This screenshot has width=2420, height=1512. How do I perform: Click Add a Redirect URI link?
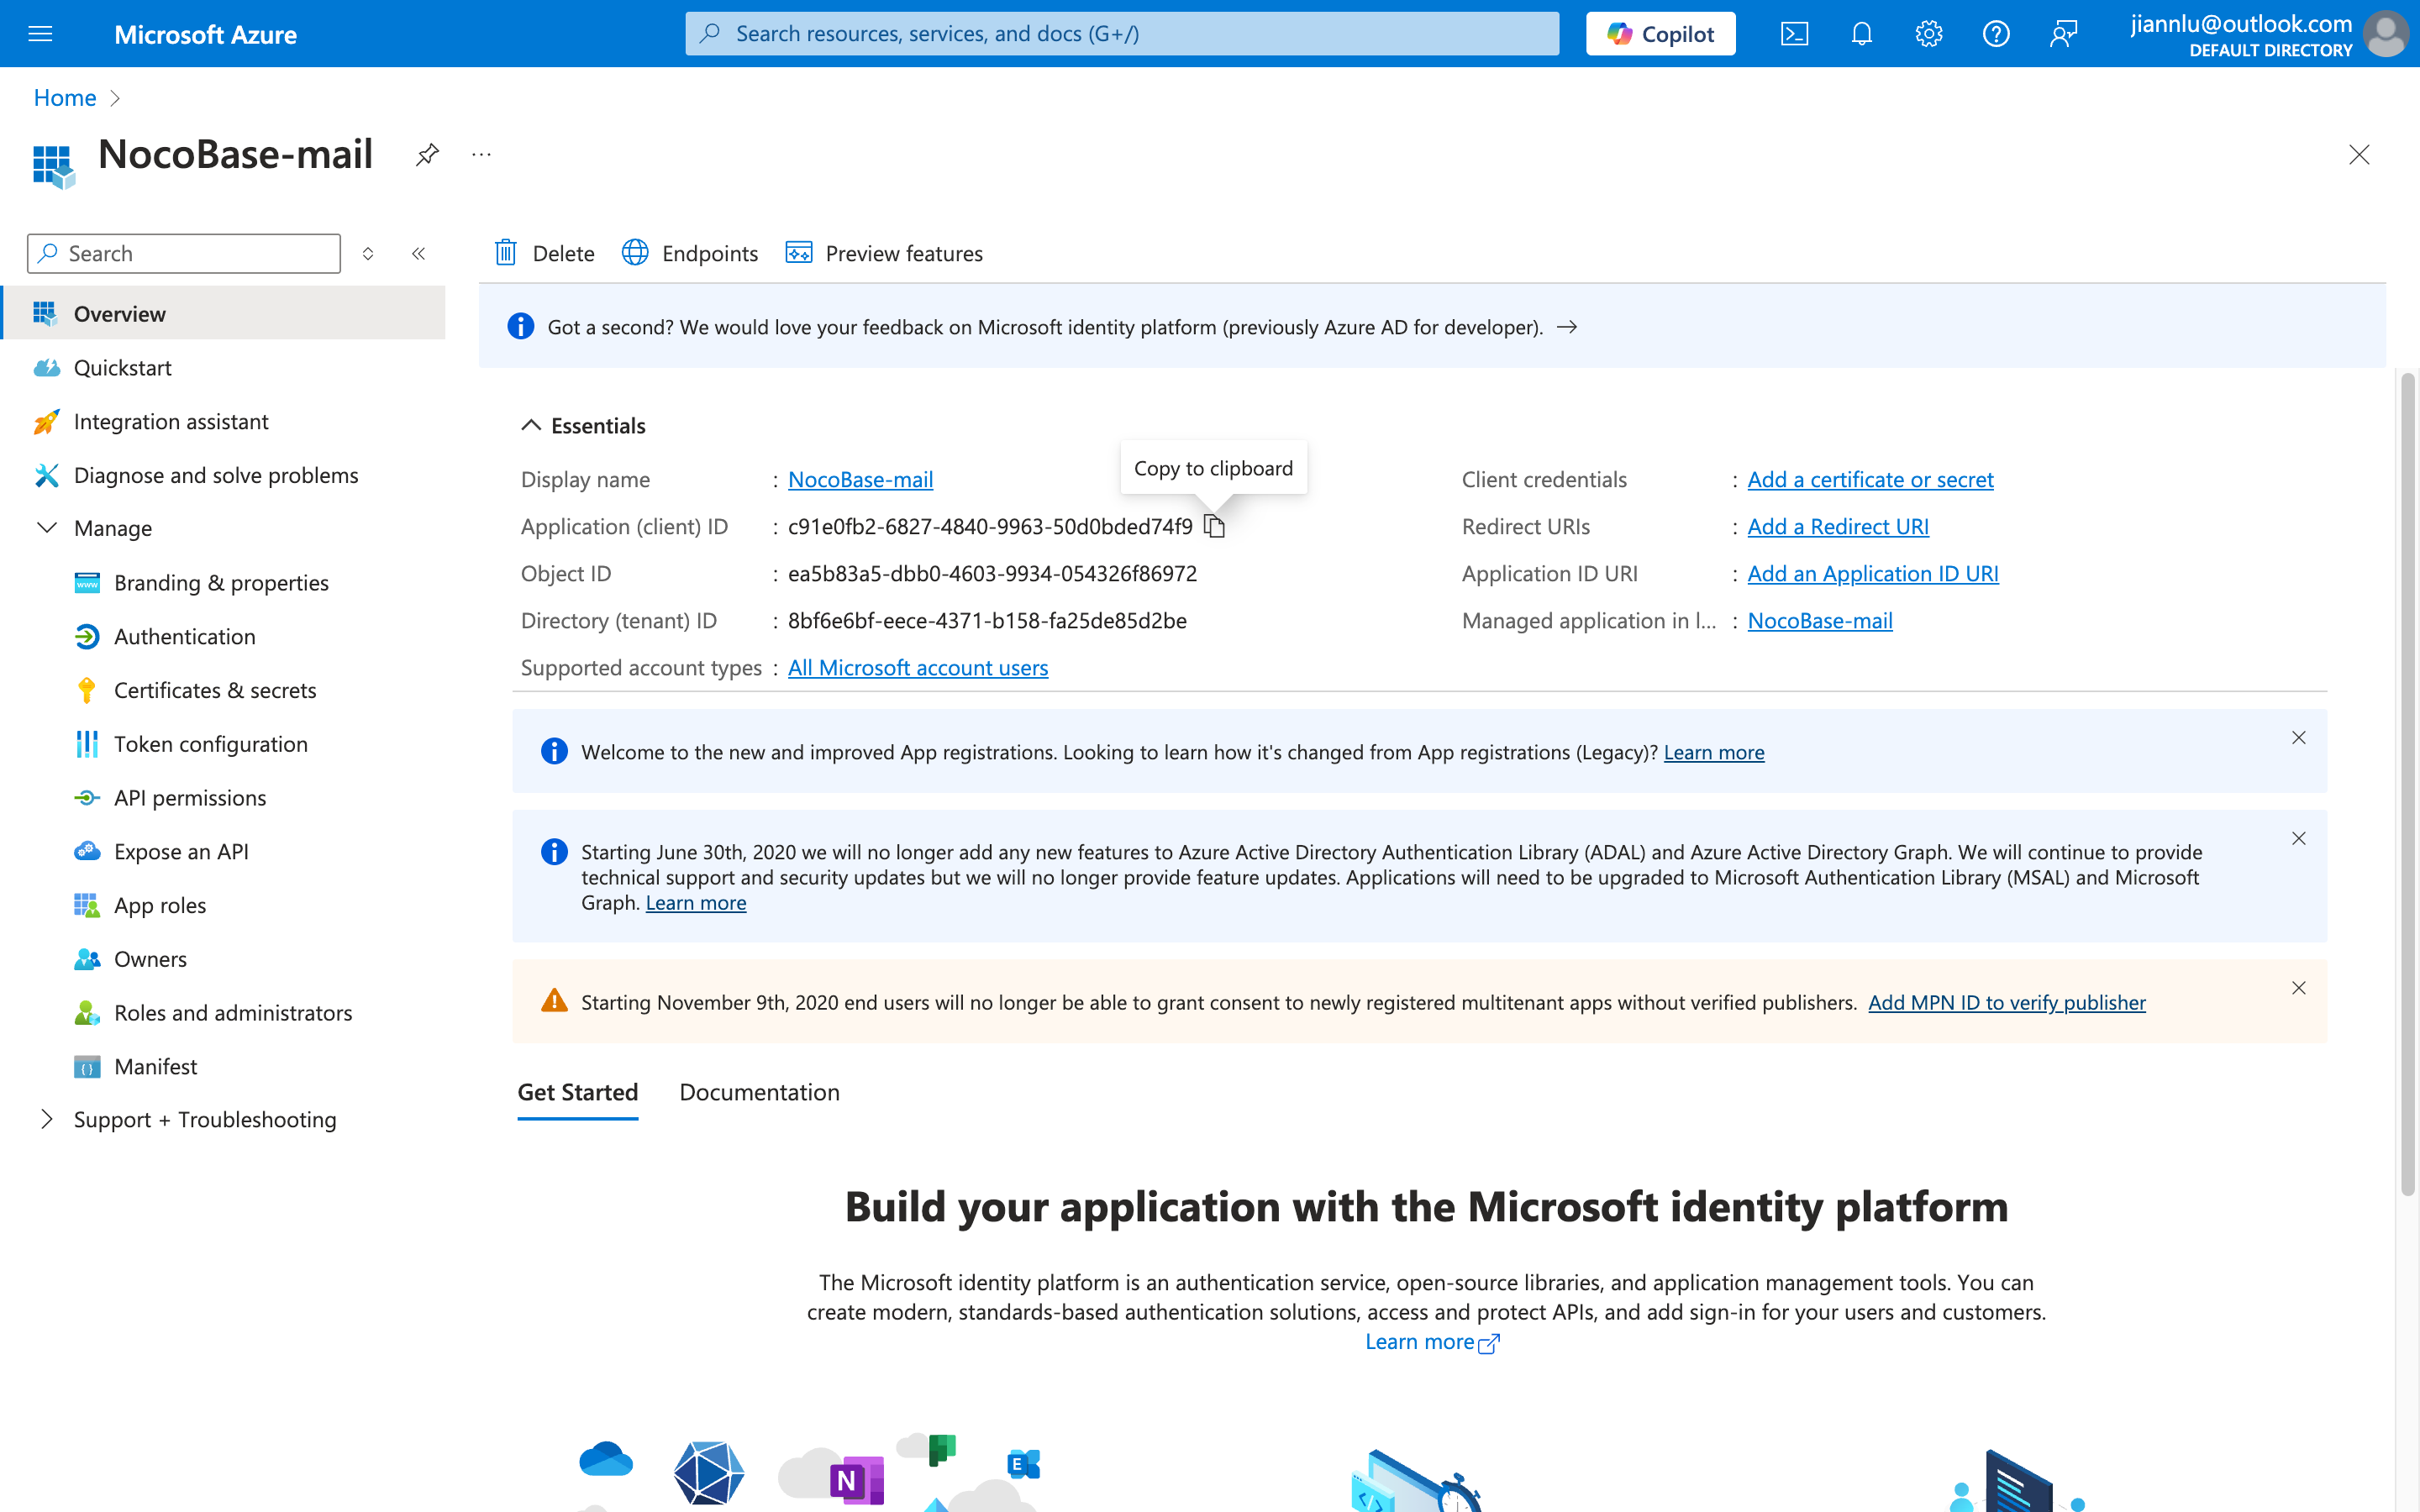click(x=1837, y=526)
